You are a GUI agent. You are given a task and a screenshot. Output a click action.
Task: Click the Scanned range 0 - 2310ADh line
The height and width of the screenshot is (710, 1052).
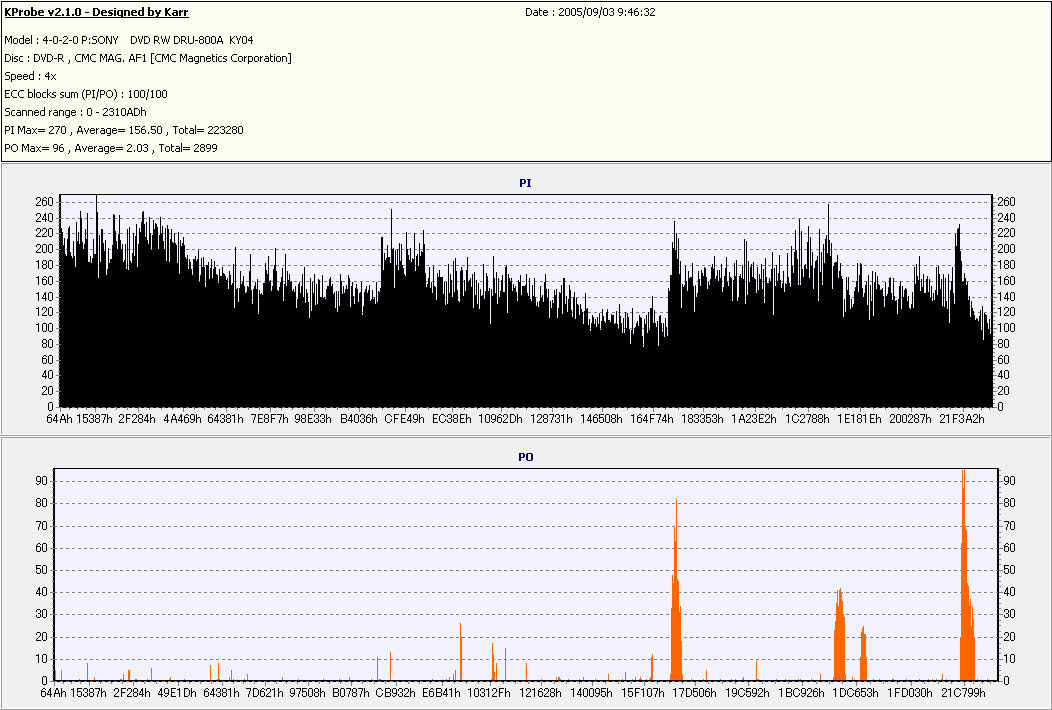(x=75, y=112)
